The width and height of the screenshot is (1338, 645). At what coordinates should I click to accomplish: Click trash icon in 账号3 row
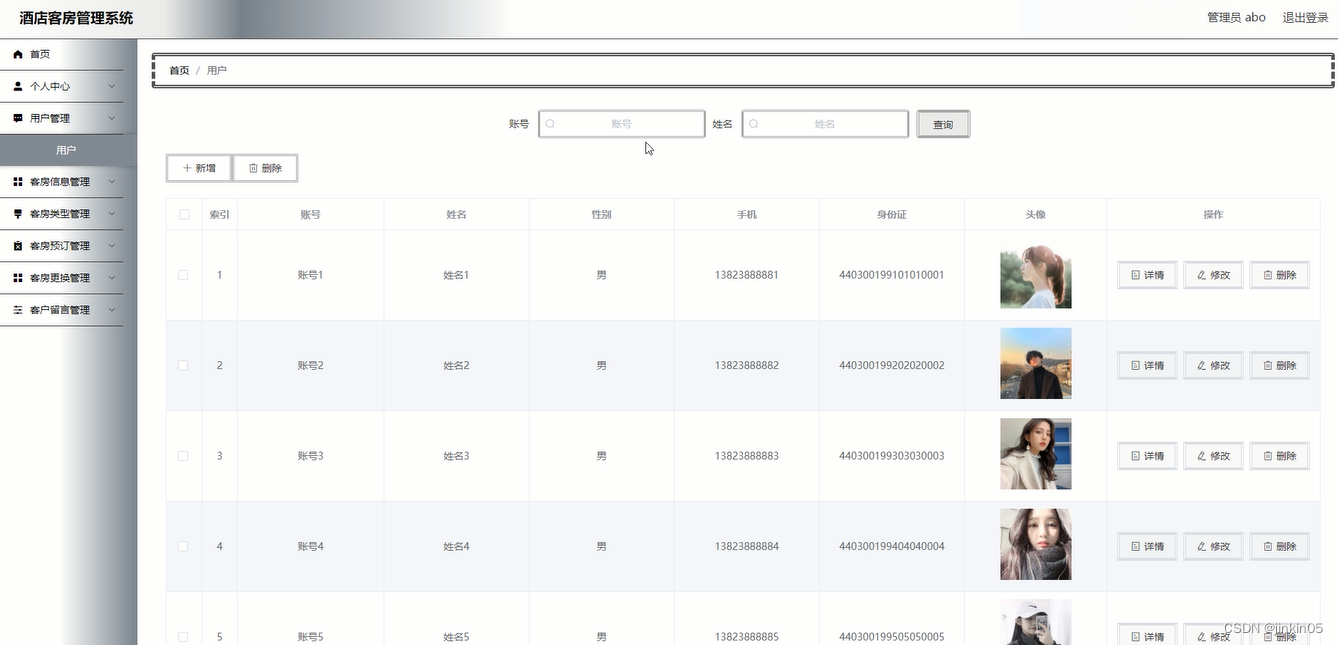pyautogui.click(x=1268, y=456)
